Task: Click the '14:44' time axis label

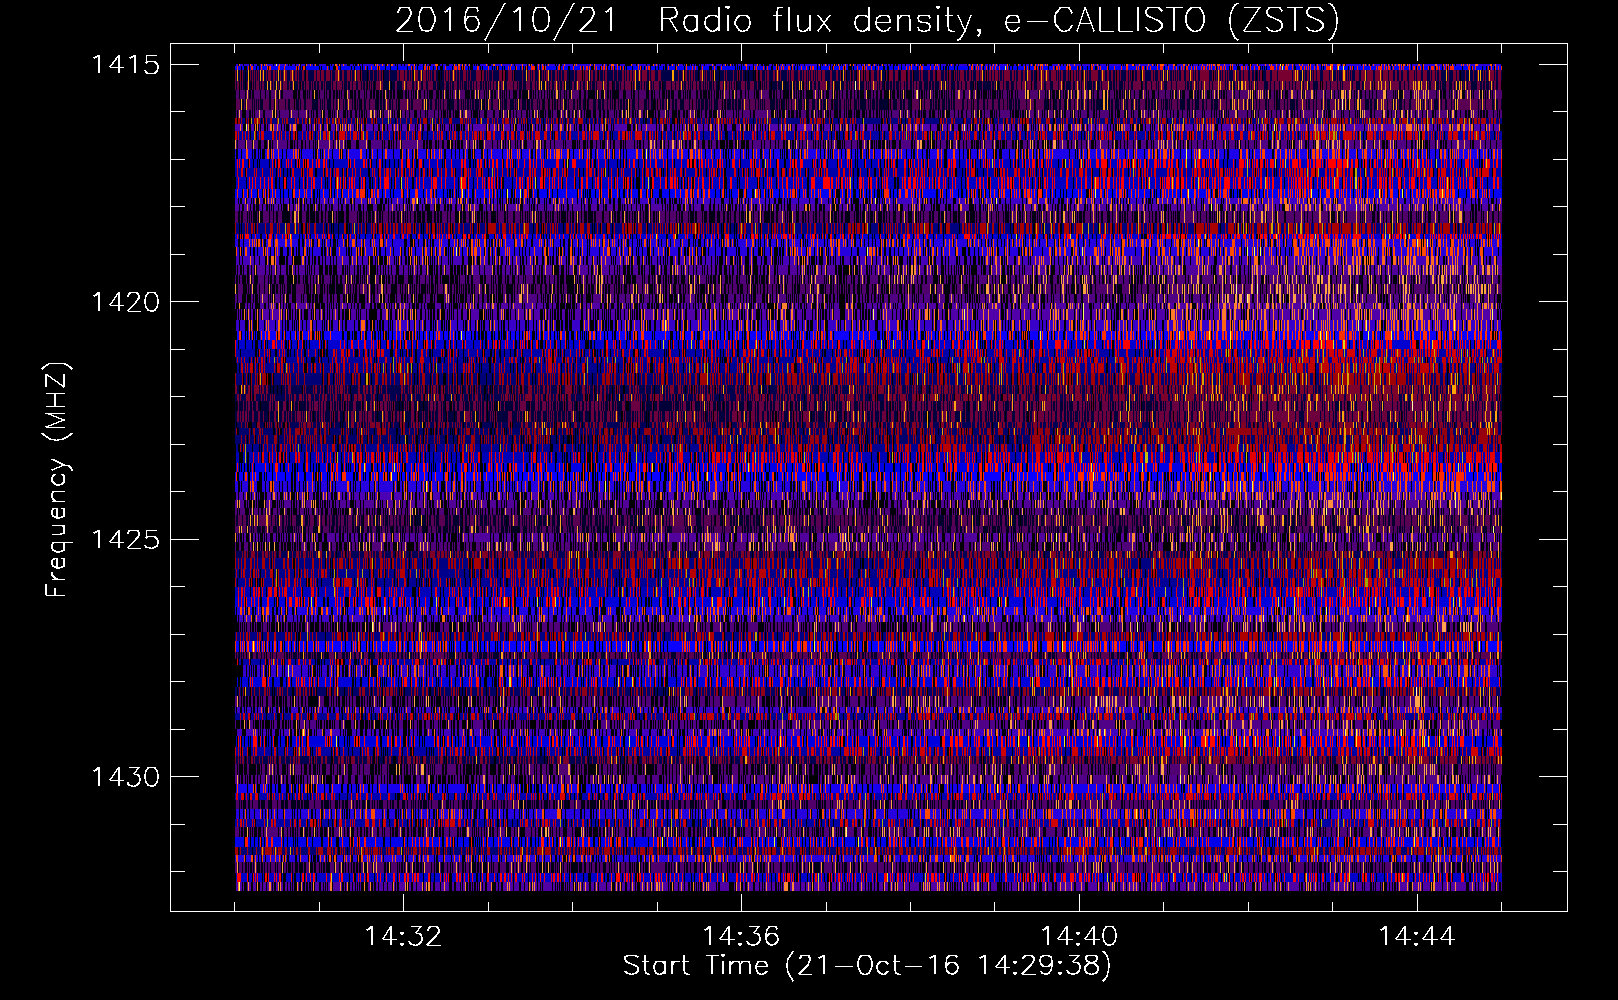Action: 1417,937
